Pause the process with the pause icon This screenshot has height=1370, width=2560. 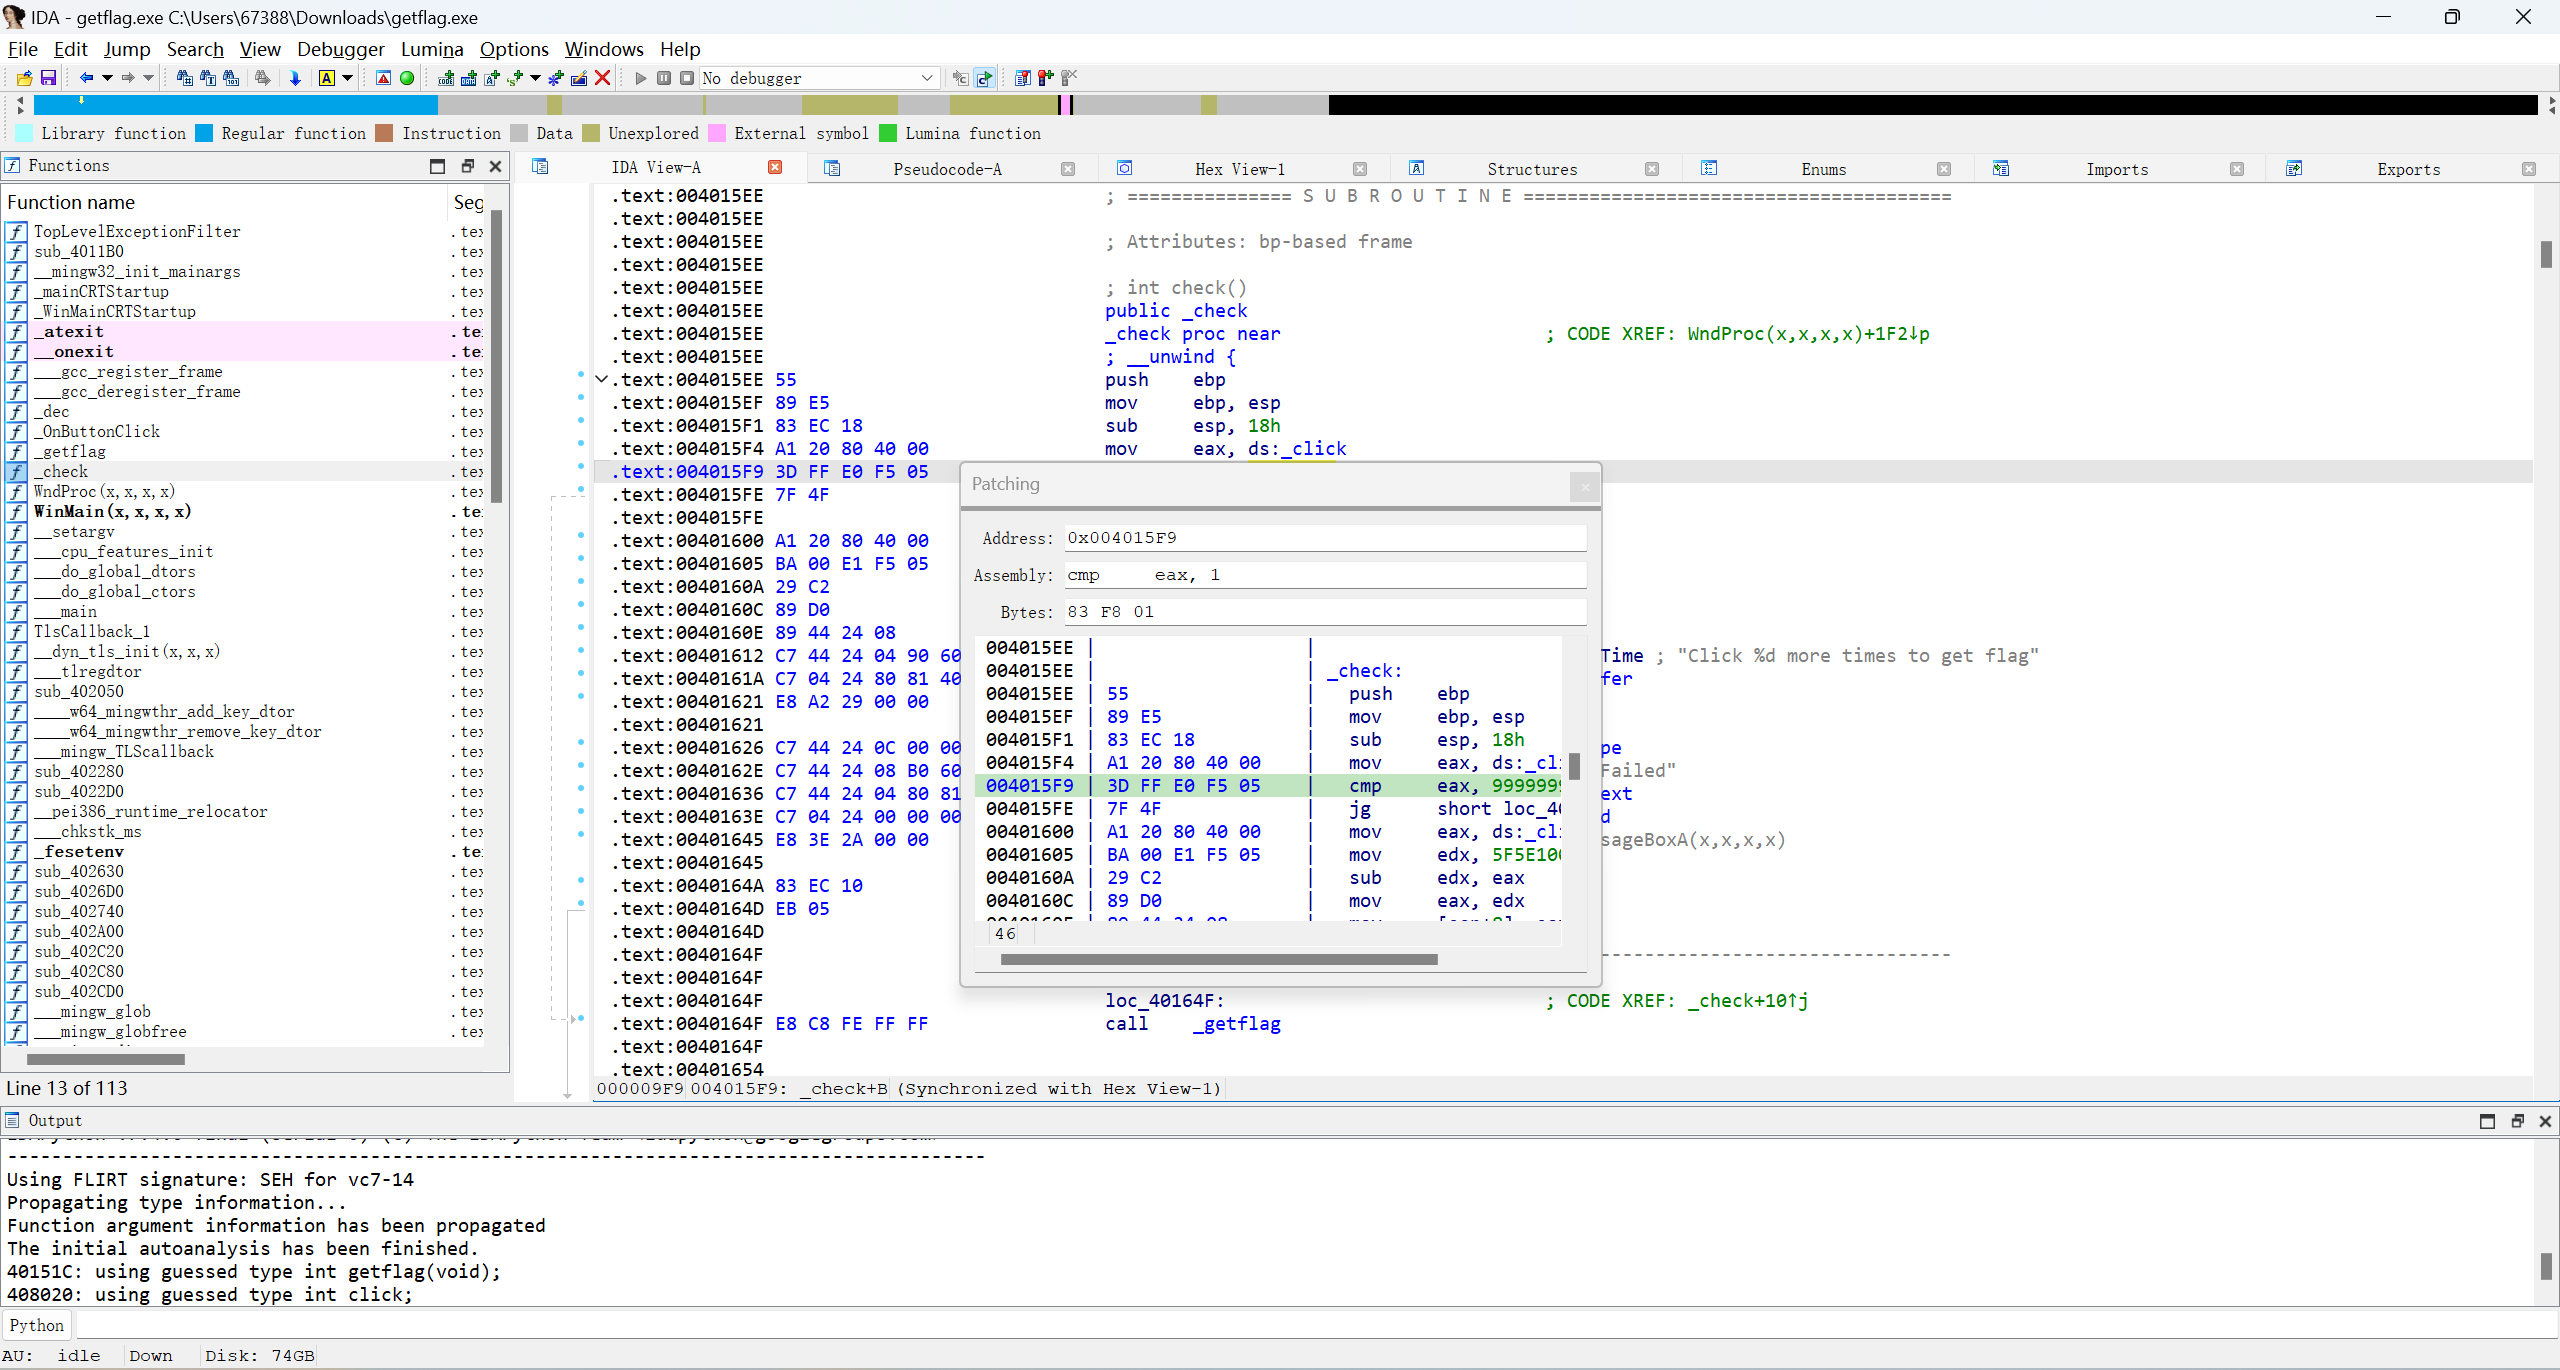click(x=664, y=78)
